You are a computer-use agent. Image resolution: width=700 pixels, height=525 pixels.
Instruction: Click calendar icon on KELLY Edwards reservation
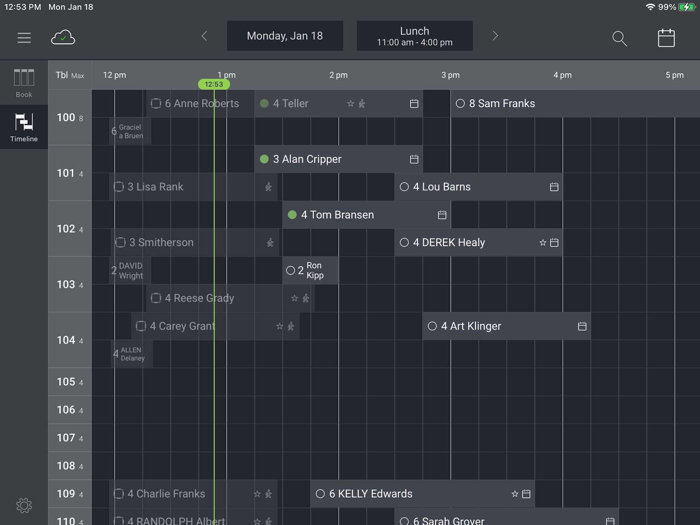pyautogui.click(x=526, y=494)
